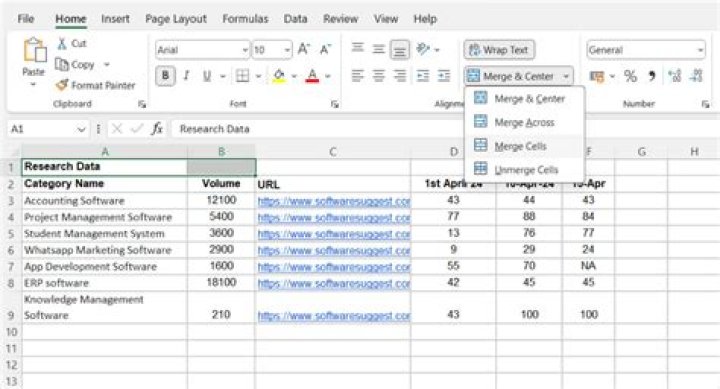Choose Merge Across from the menu
The image size is (720, 389).
coord(525,122)
